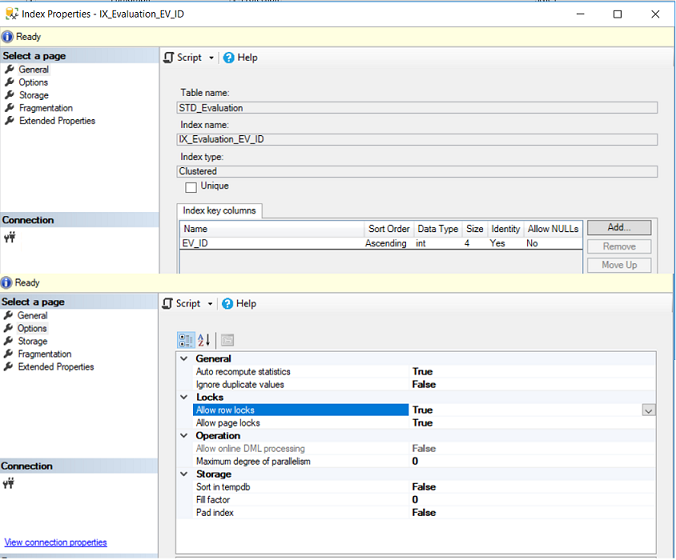The width and height of the screenshot is (676, 560).
Task: Click the Property Pages grid toolbar icon
Action: (x=227, y=340)
